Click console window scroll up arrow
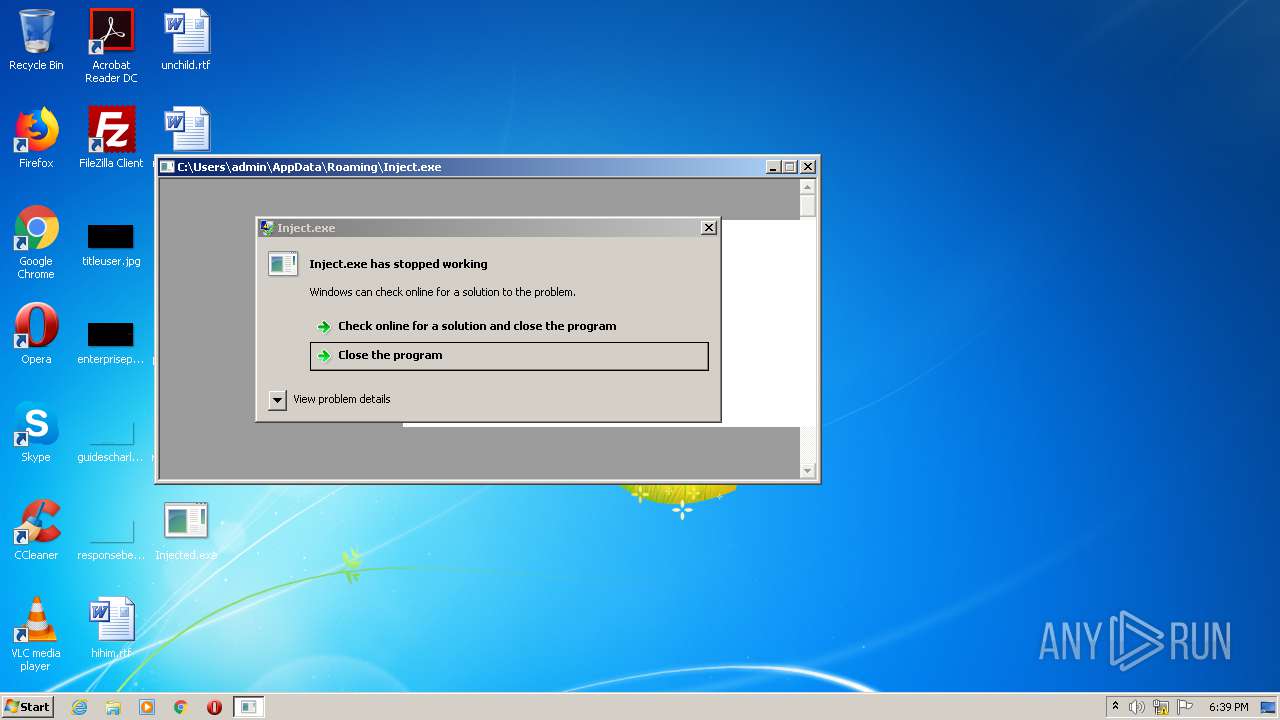The width and height of the screenshot is (1280, 720). pos(808,187)
